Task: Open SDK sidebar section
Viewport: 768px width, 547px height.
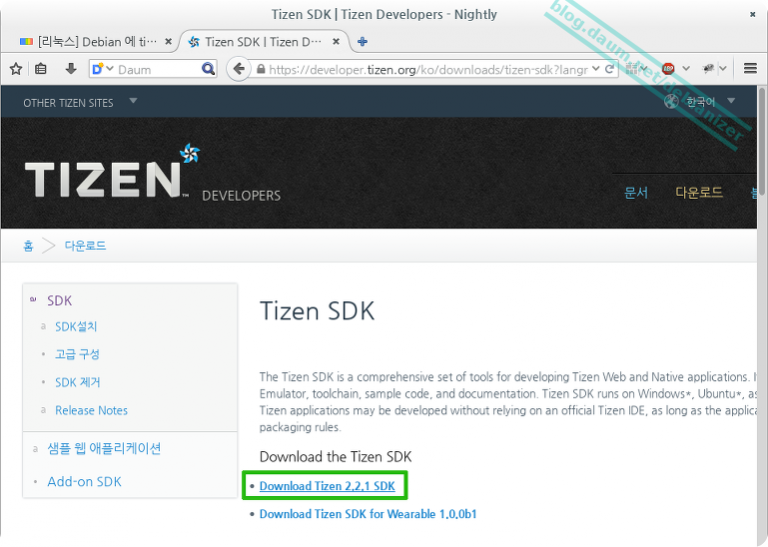Action: tap(59, 300)
